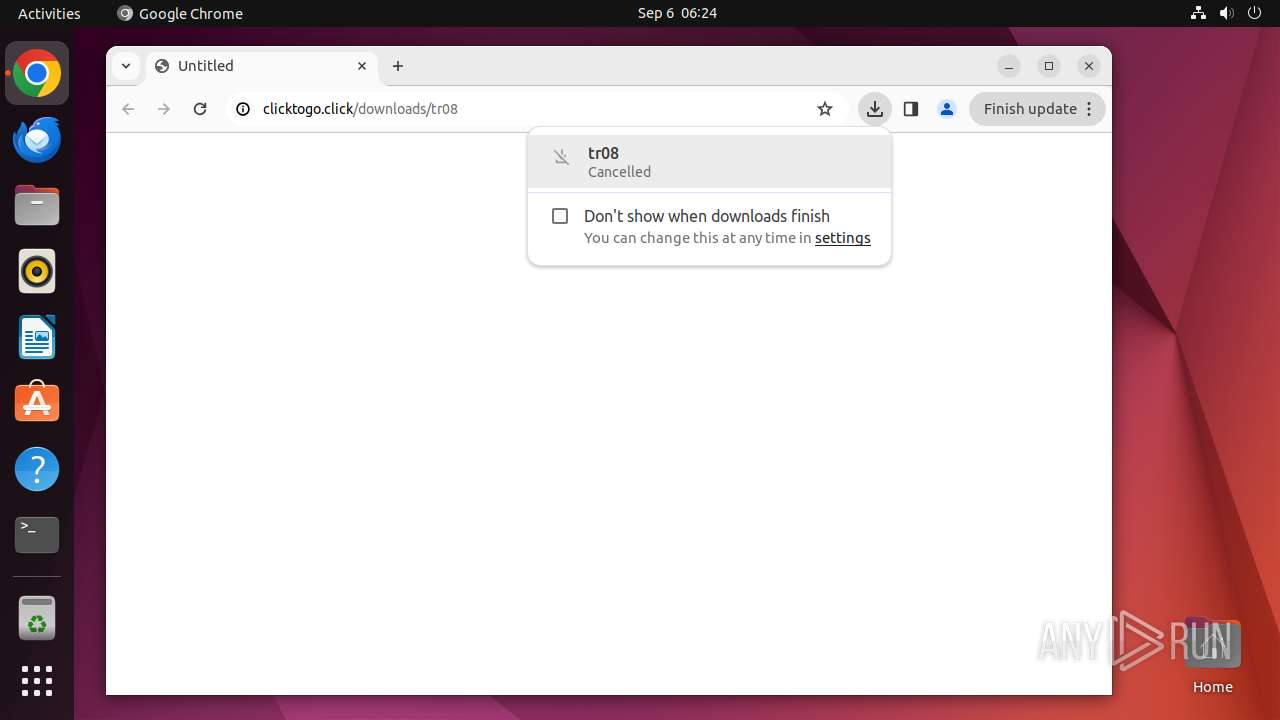Screen dimensions: 1280x720
Task: Launch the Terminal from the dock
Action: [x=37, y=535]
